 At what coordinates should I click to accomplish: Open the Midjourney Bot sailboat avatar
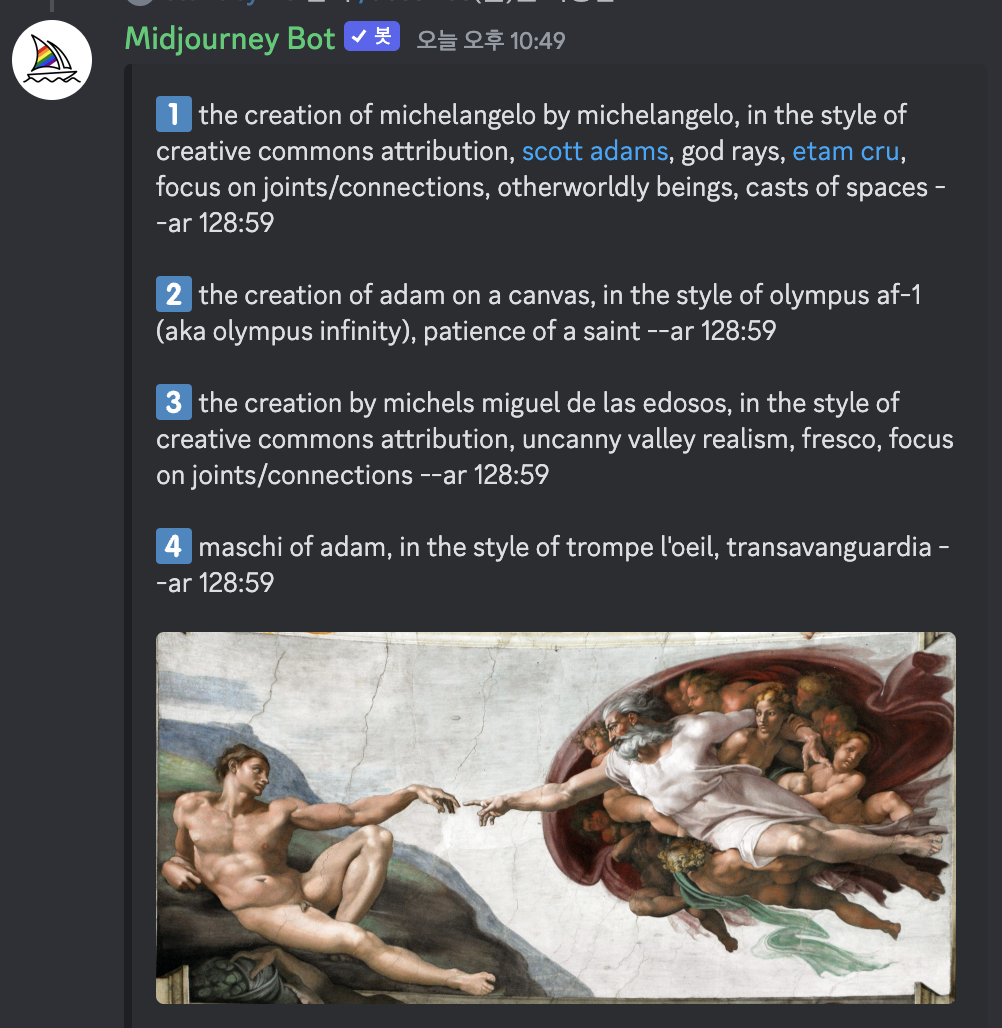pyautogui.click(x=52, y=60)
